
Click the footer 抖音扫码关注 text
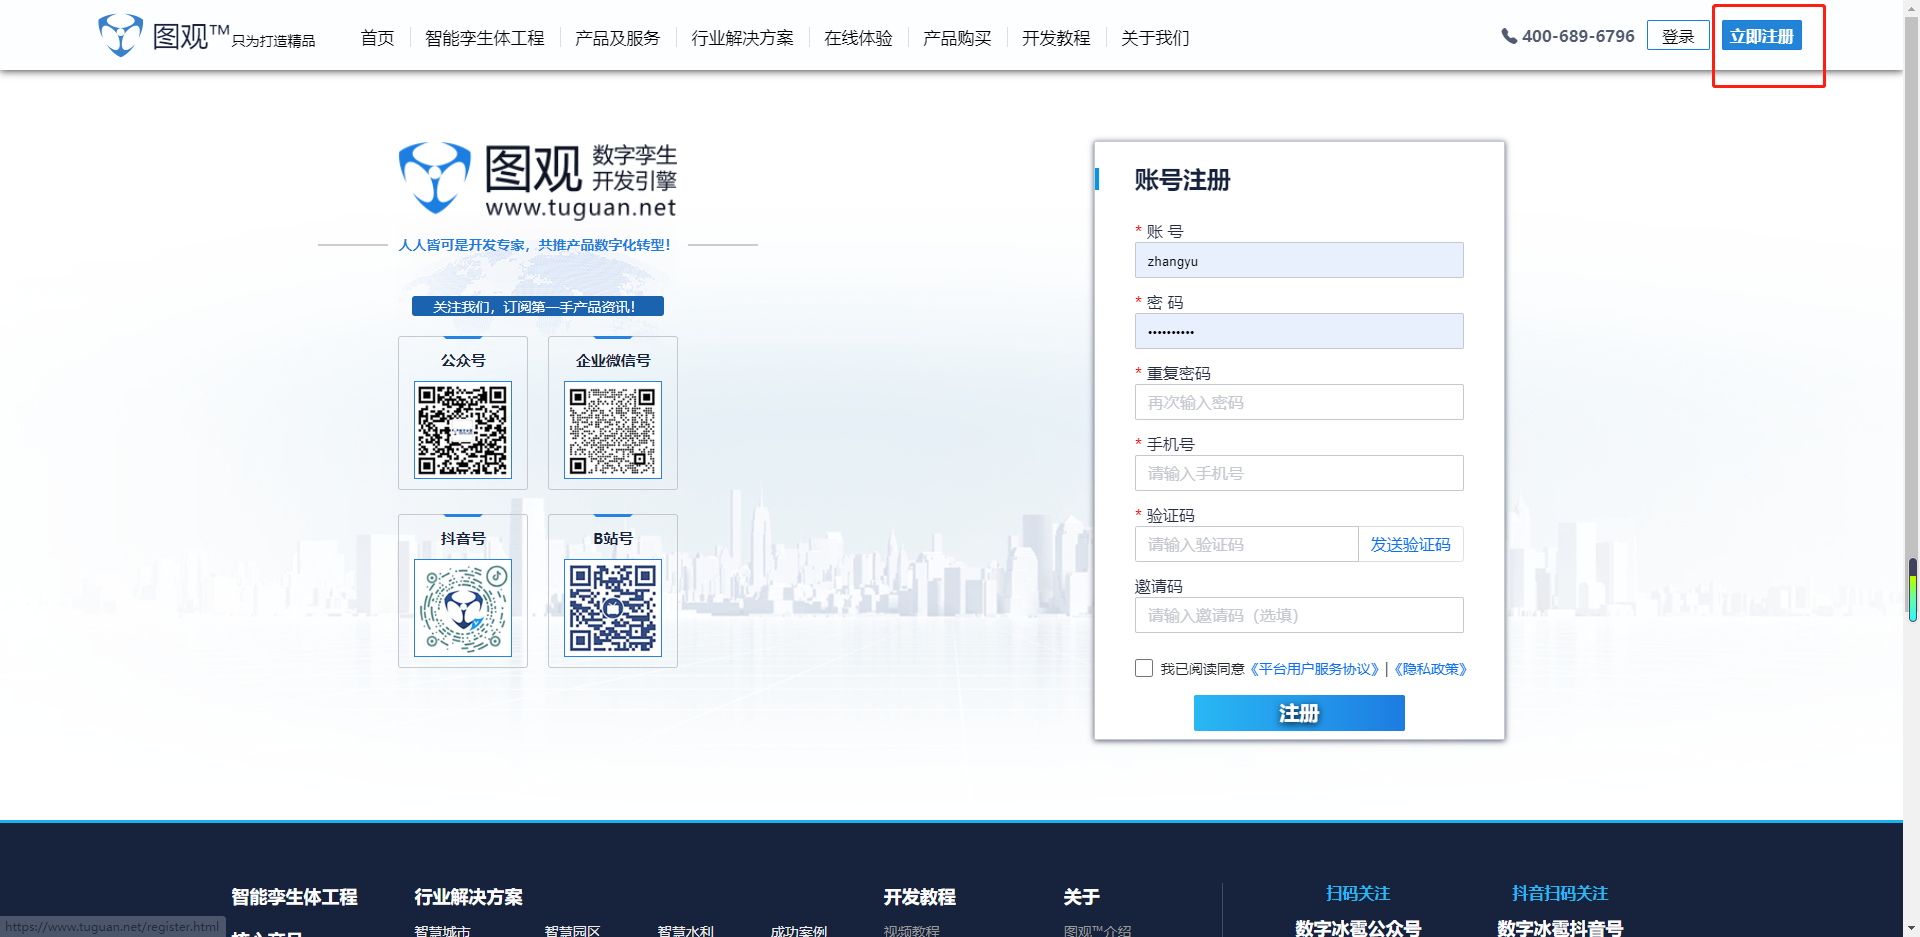tap(1560, 893)
